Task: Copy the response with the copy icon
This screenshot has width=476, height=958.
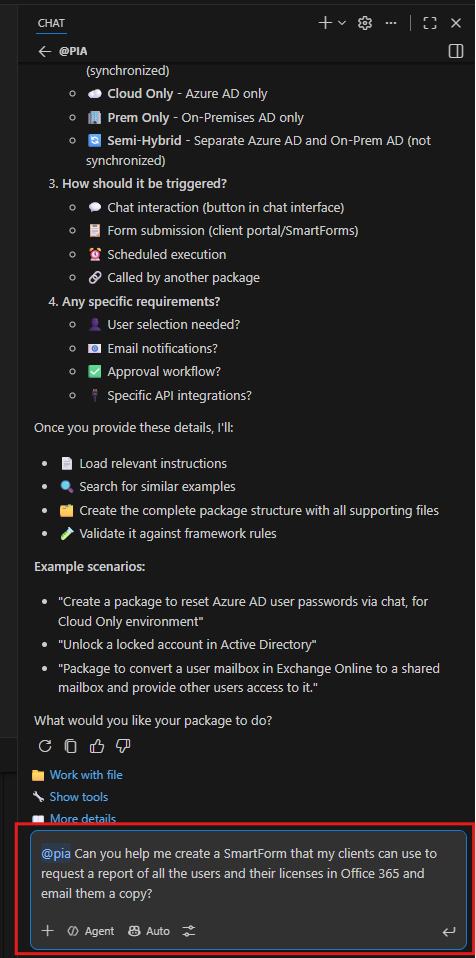Action: point(71,746)
